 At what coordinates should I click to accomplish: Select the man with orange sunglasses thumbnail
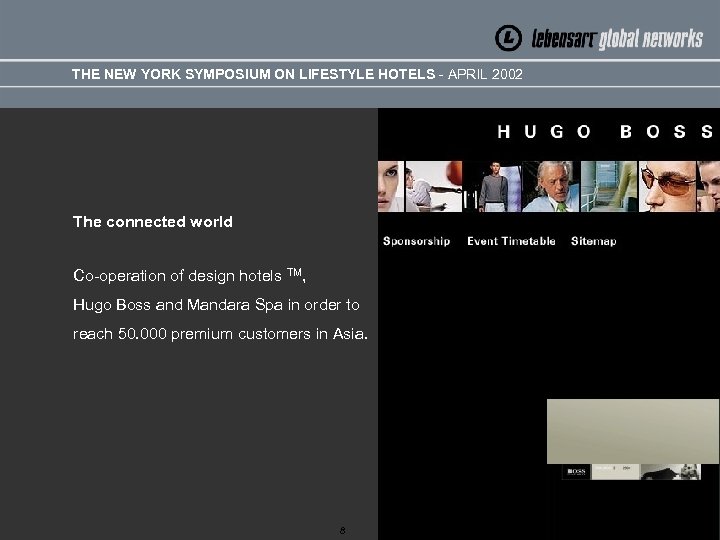pos(667,186)
